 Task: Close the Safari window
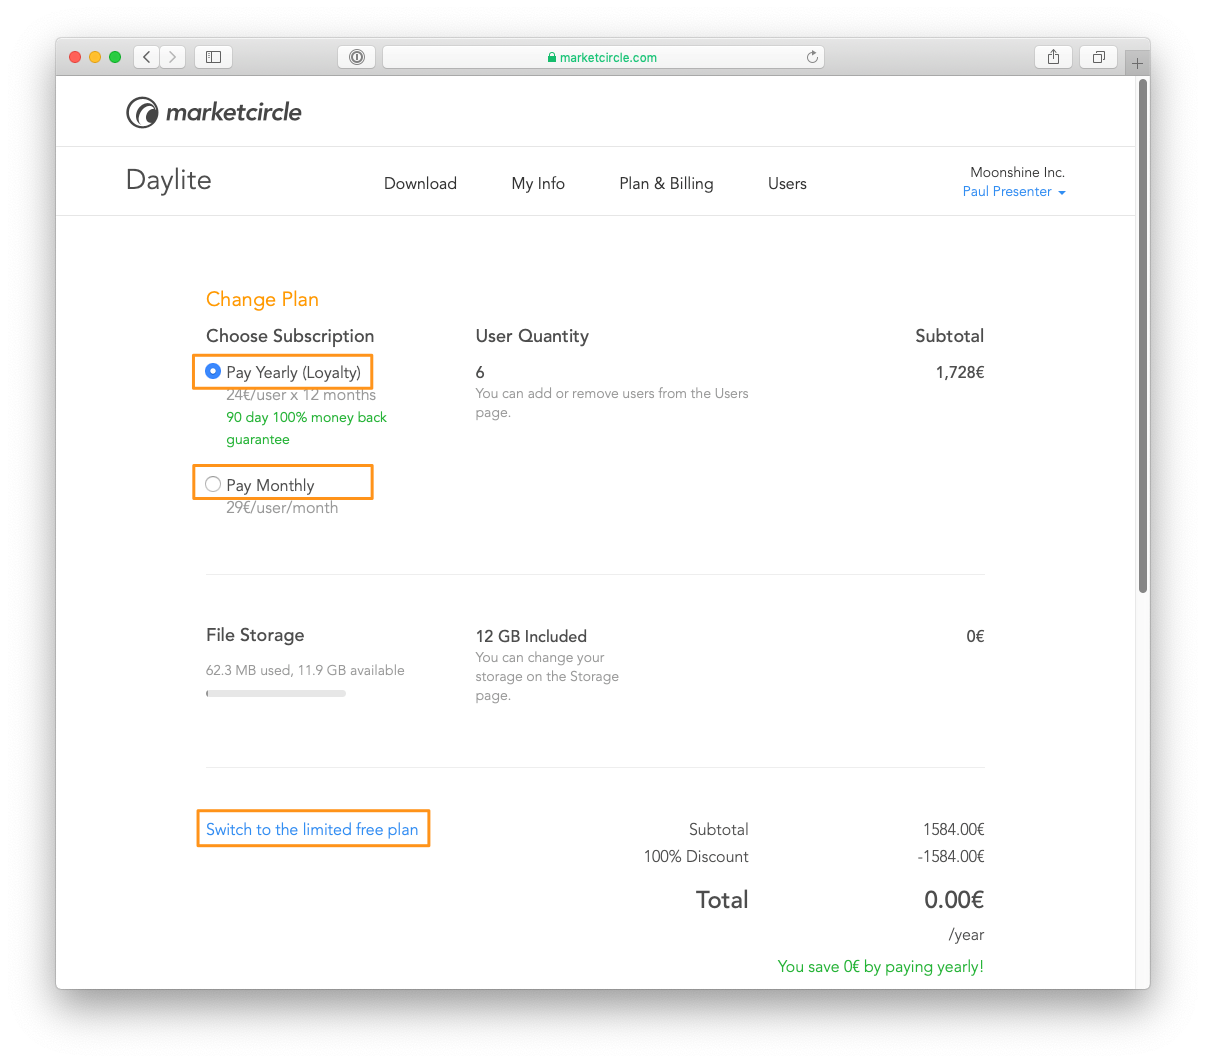[x=75, y=57]
